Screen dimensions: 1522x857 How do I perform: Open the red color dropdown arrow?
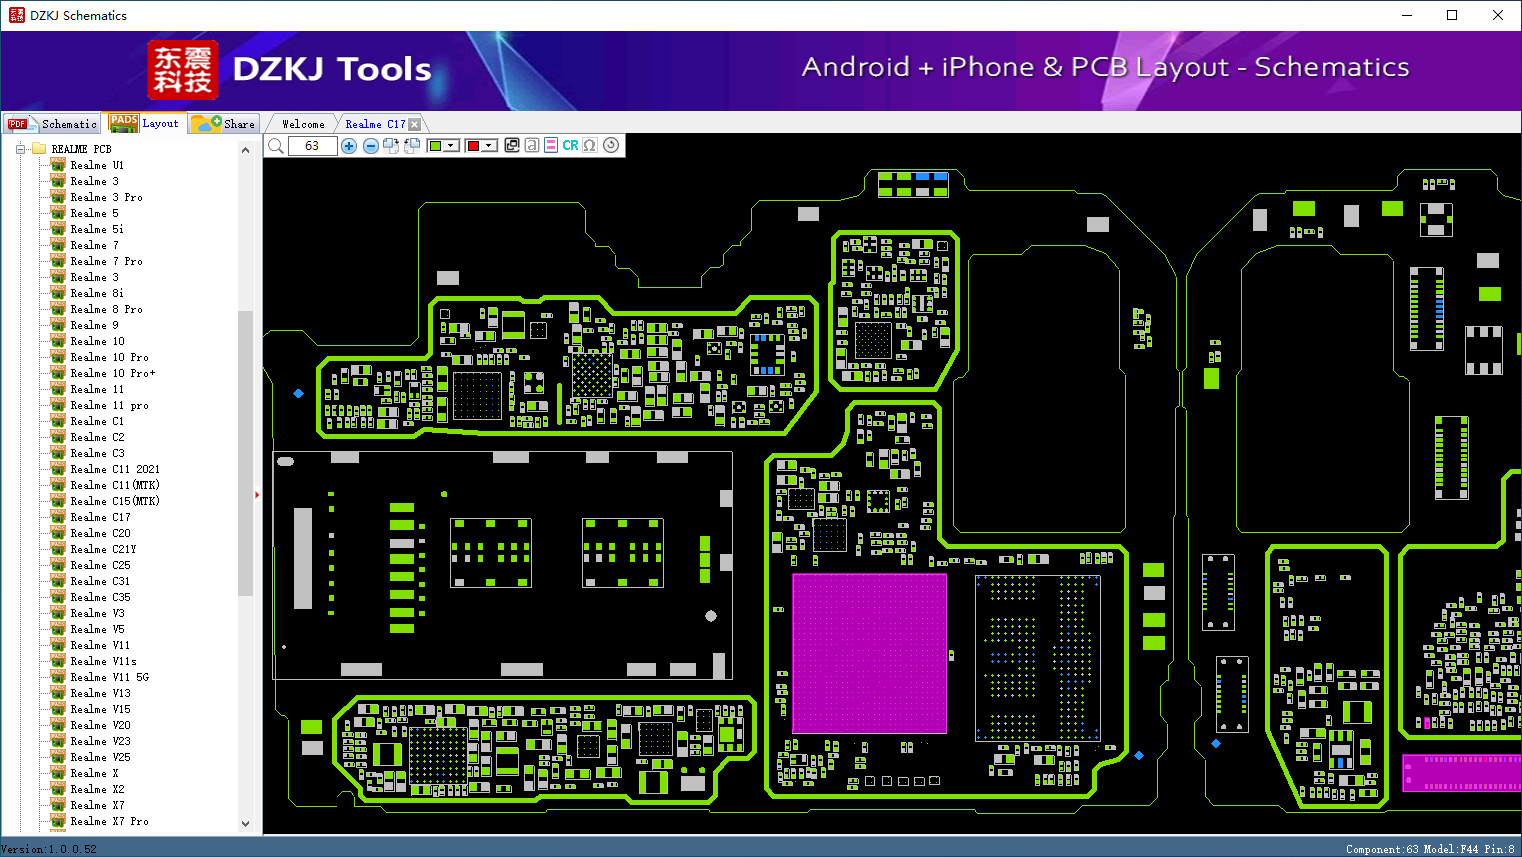point(489,146)
